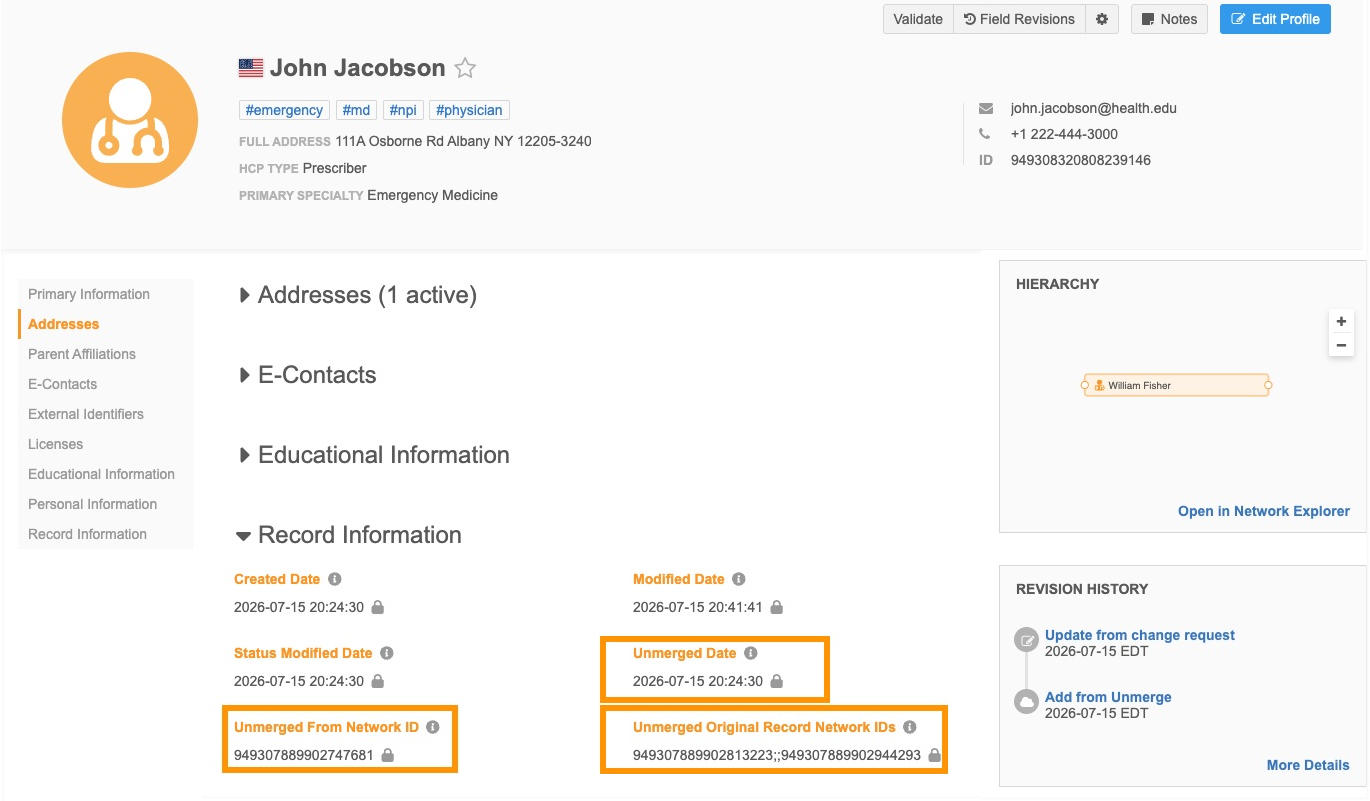Click lock icon beside Unmerged From Network ID value
The image size is (1370, 801).
pyautogui.click(x=388, y=755)
